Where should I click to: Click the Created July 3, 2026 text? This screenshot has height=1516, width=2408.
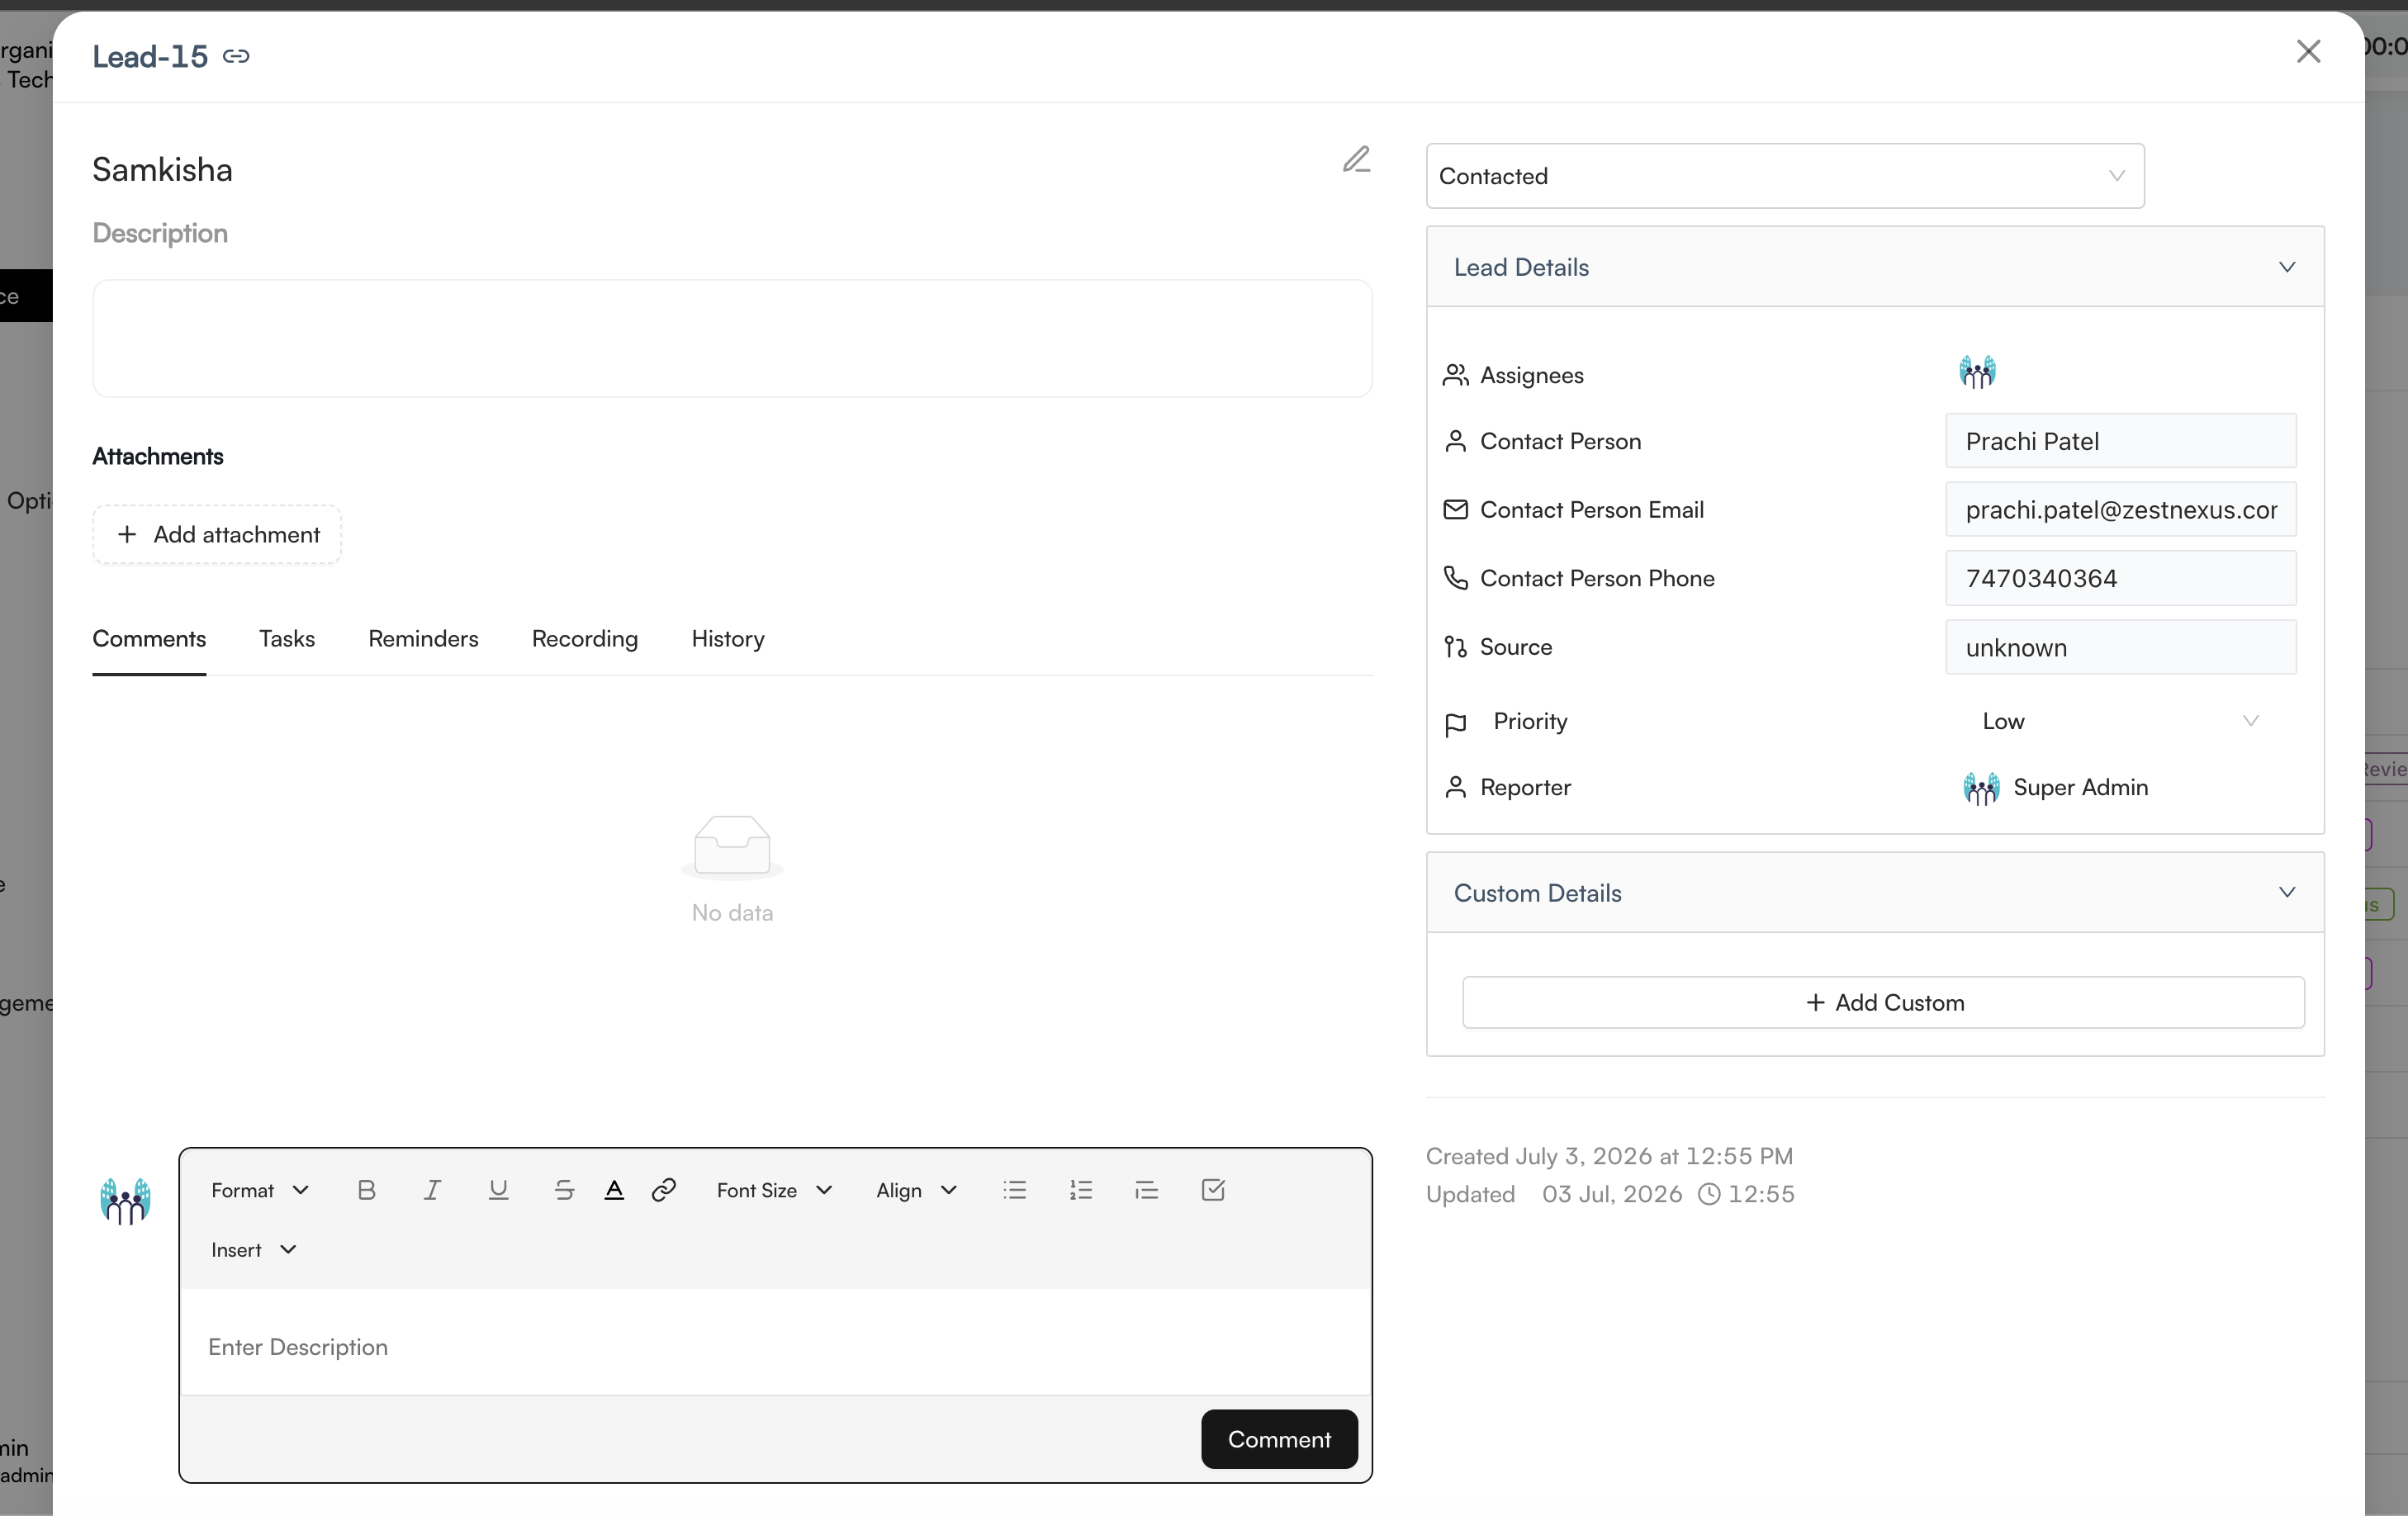tap(1609, 1156)
